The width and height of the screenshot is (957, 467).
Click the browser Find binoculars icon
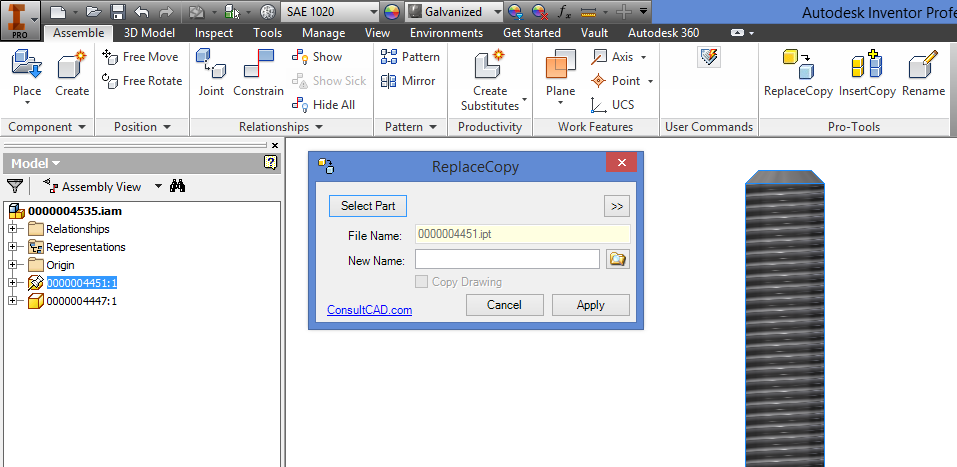click(178, 186)
